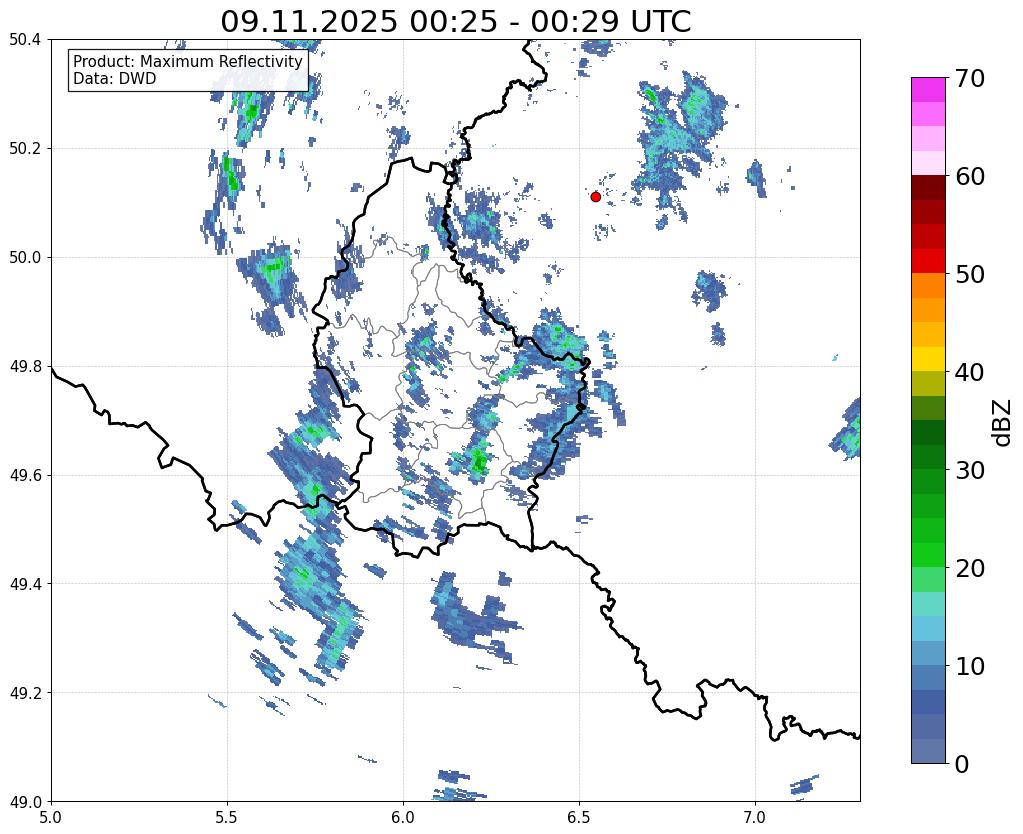
Task: Click latitude axis label 50.2
Action: point(25,149)
